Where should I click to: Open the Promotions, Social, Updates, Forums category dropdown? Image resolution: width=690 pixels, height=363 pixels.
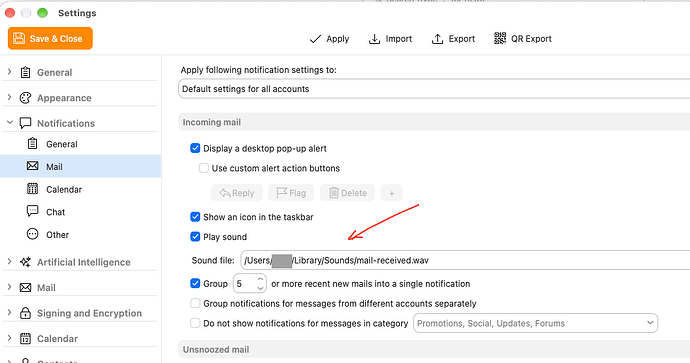point(535,323)
